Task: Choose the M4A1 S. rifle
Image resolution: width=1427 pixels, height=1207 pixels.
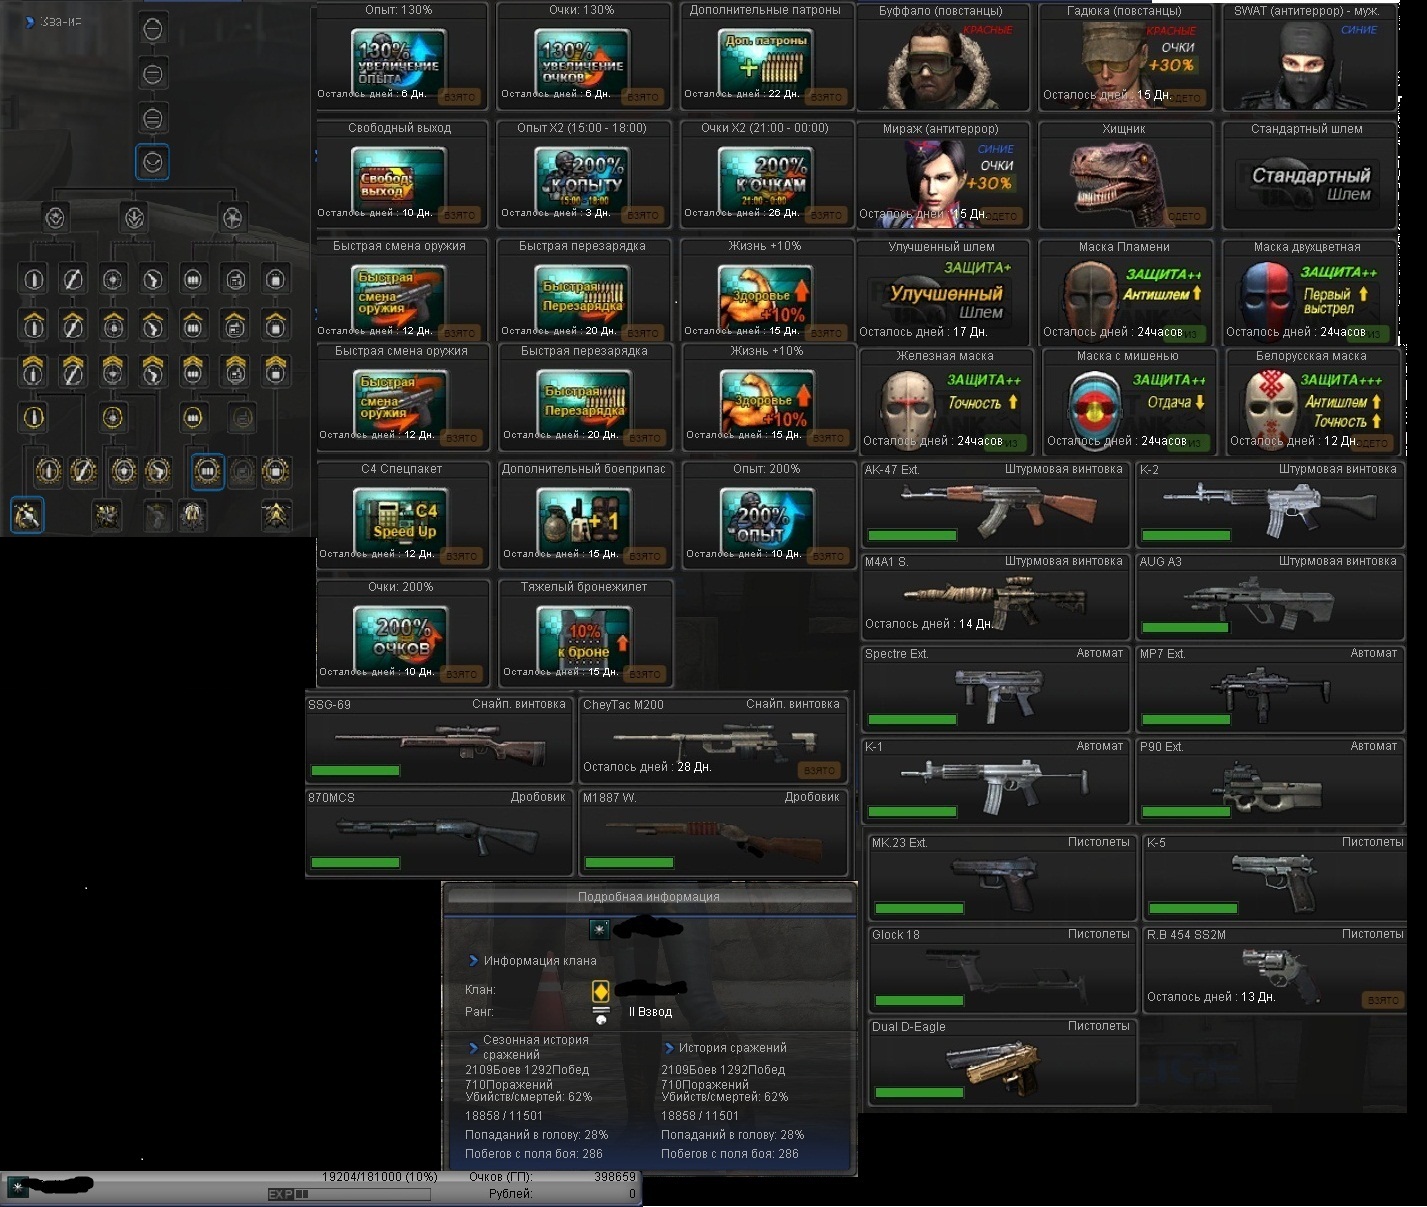Action: coord(995,595)
